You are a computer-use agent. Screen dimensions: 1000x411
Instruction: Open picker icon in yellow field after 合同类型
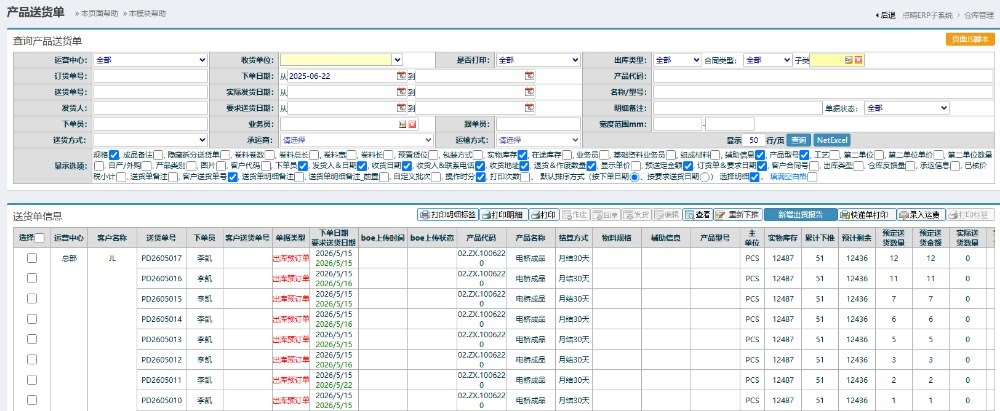coord(849,60)
